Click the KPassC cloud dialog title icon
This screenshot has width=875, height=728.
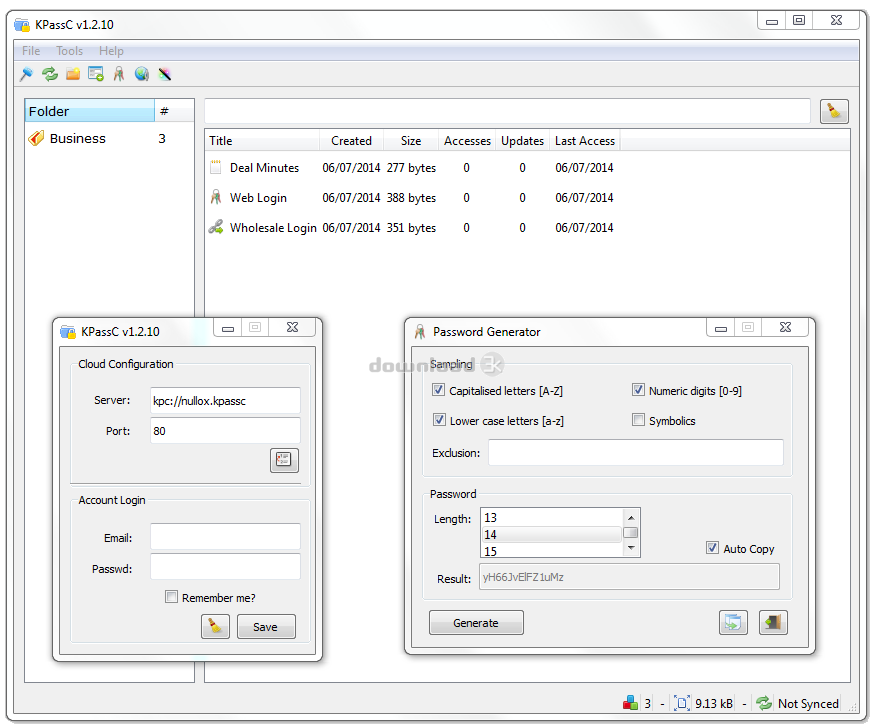(68, 332)
